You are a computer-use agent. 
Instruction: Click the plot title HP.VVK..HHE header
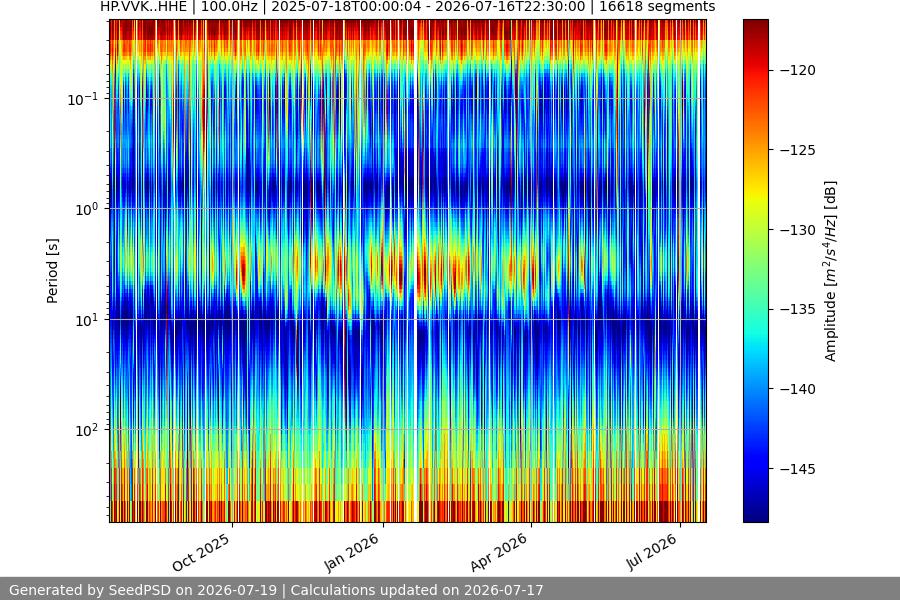[408, 7]
